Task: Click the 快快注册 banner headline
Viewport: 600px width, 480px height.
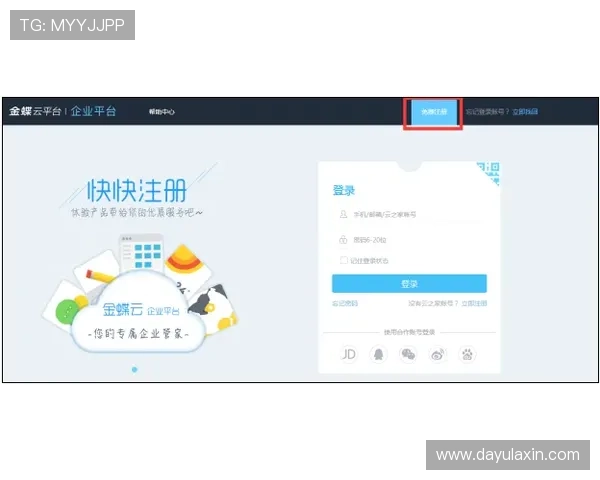Action: coord(137,190)
